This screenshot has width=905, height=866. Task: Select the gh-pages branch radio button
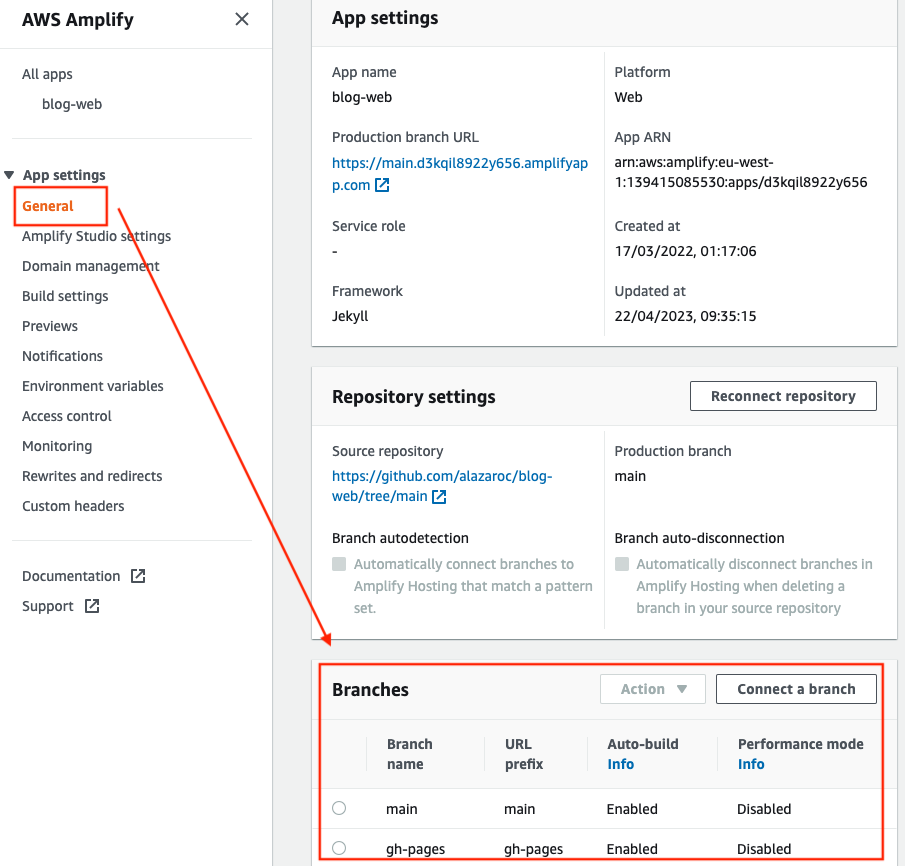(339, 848)
